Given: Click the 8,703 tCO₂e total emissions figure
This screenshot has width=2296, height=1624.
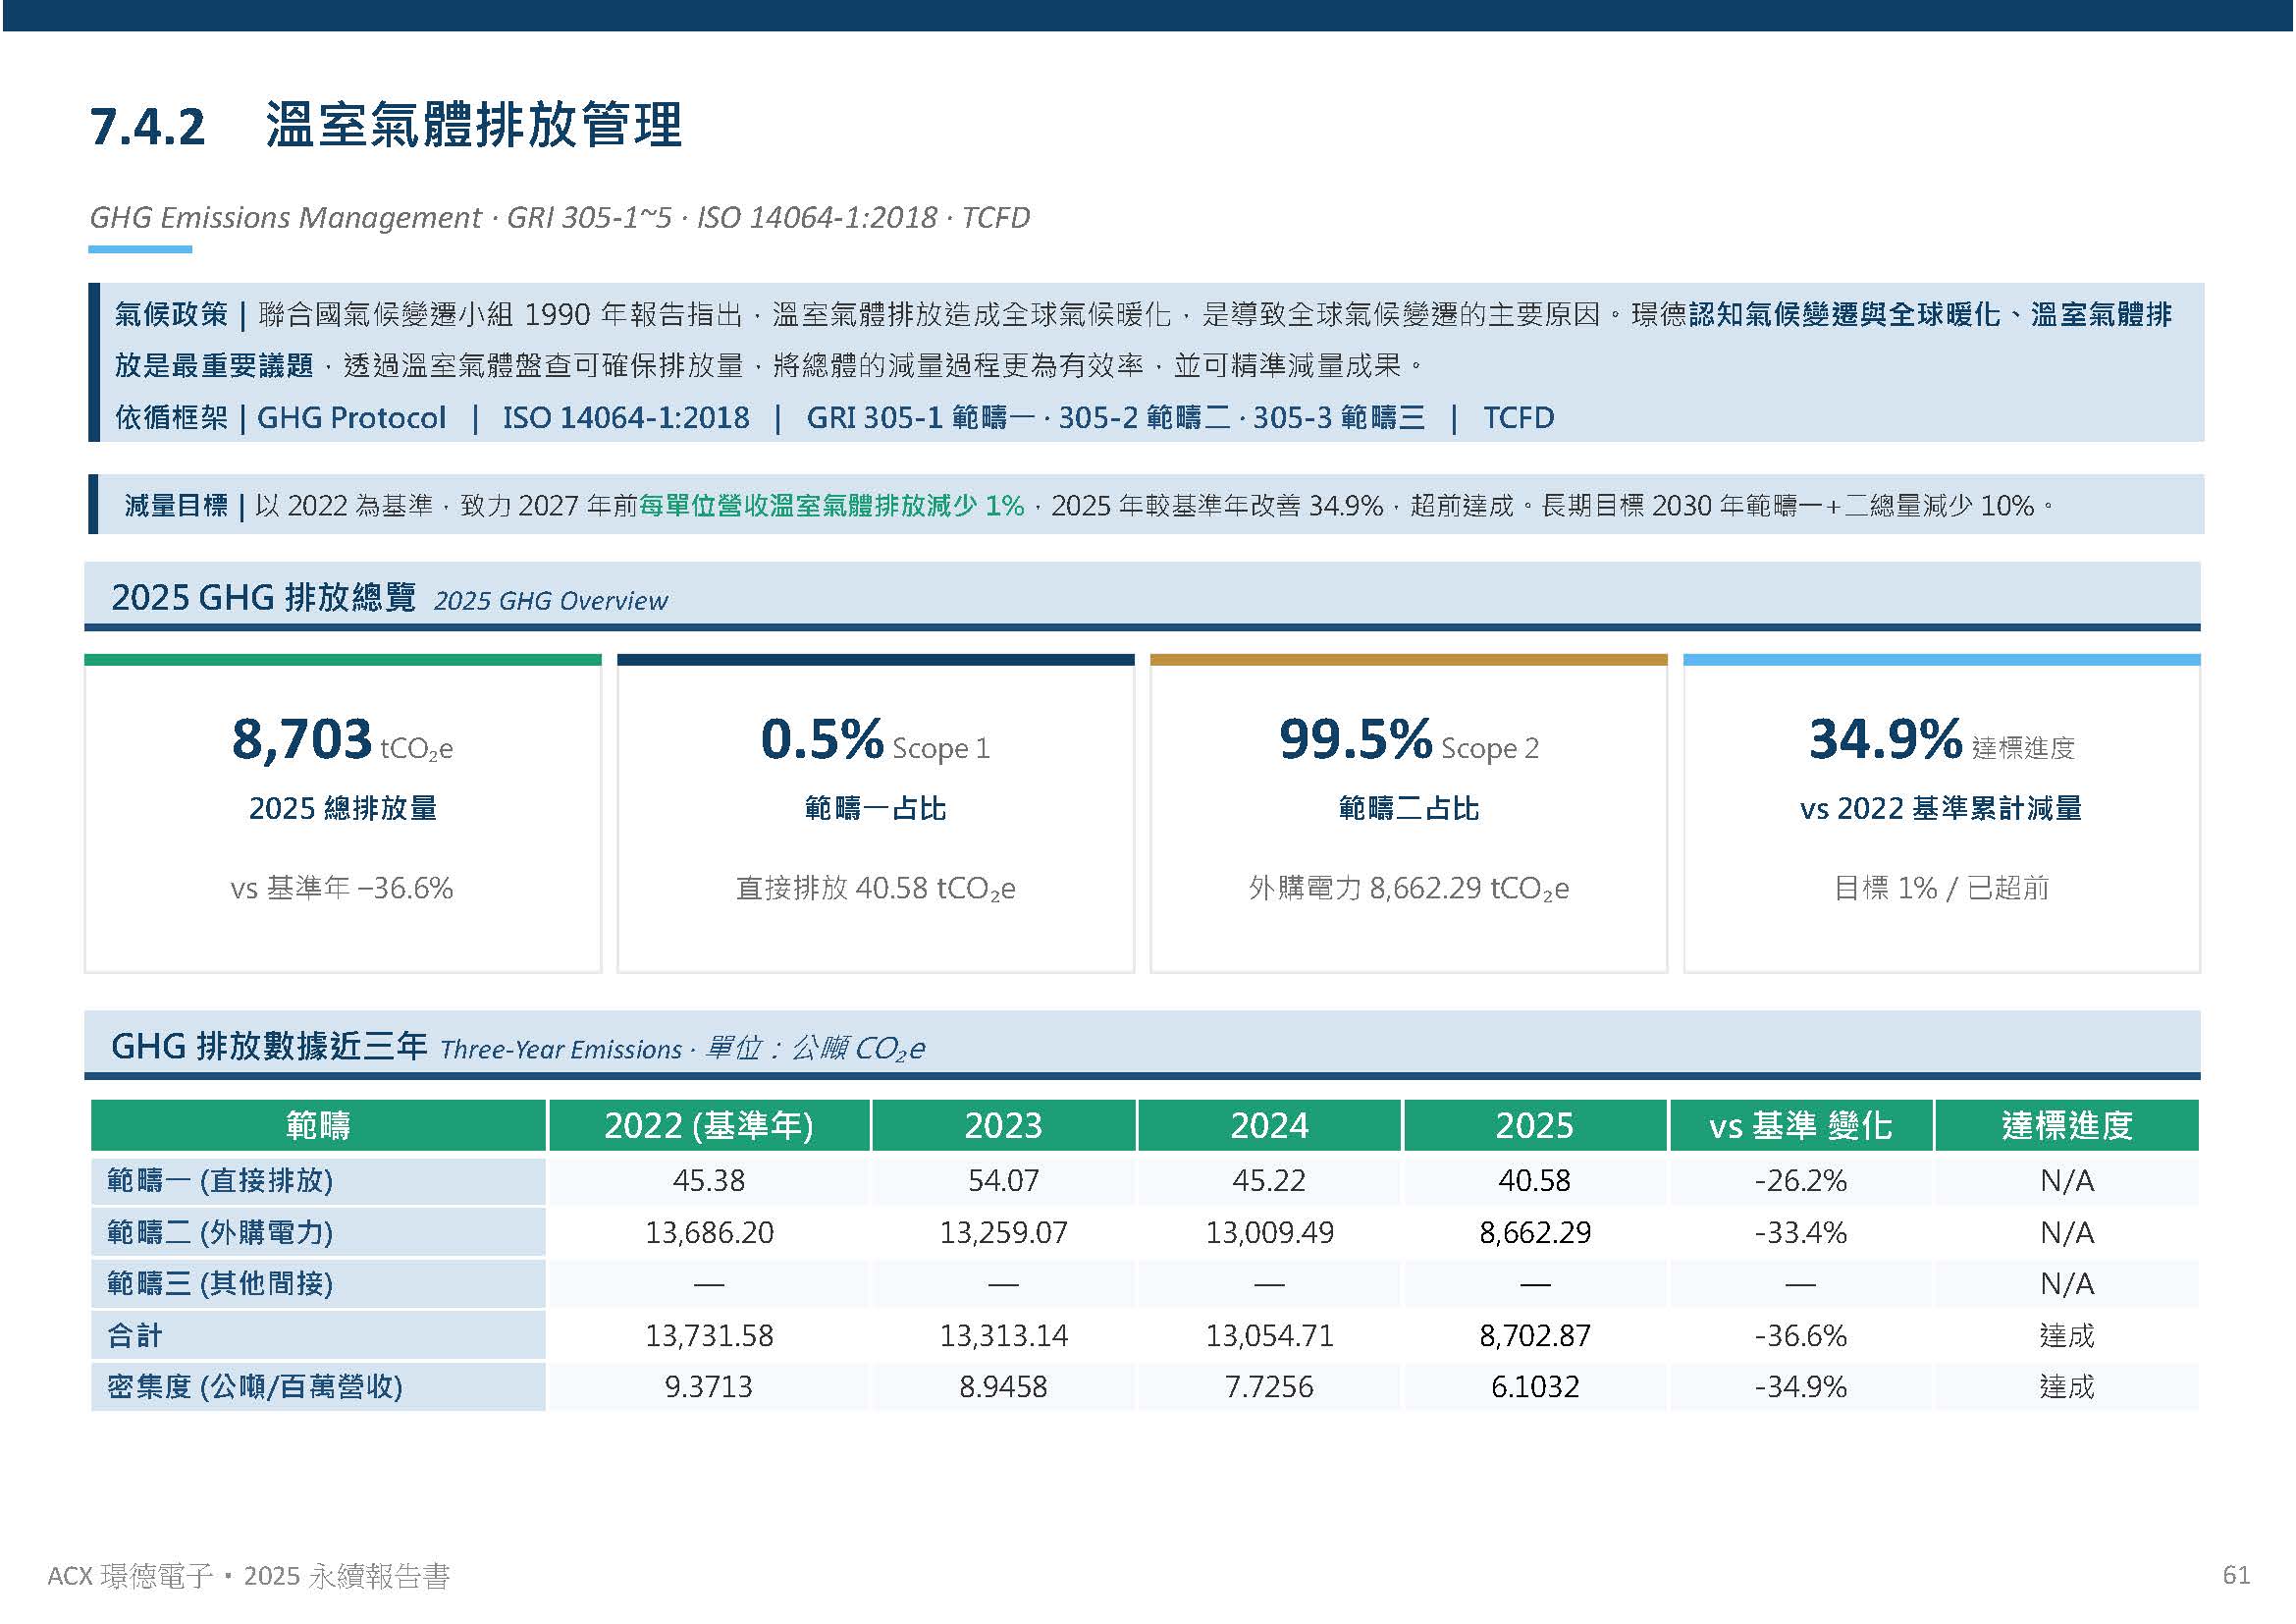Looking at the screenshot, I should tap(342, 741).
